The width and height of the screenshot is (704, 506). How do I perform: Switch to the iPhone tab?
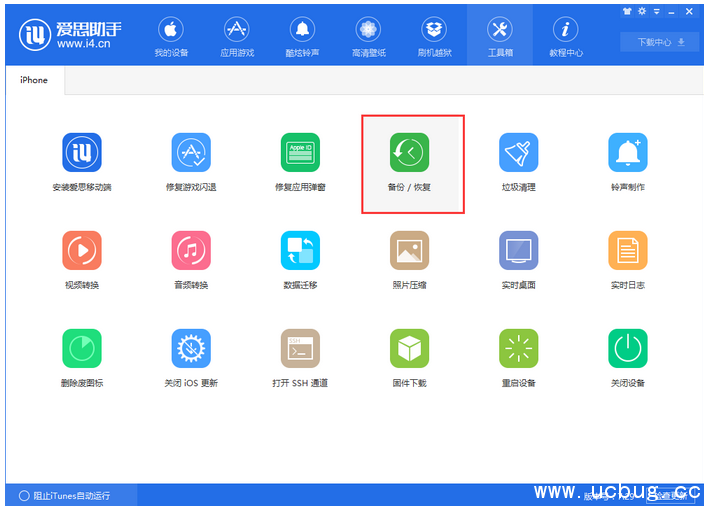pos(35,80)
